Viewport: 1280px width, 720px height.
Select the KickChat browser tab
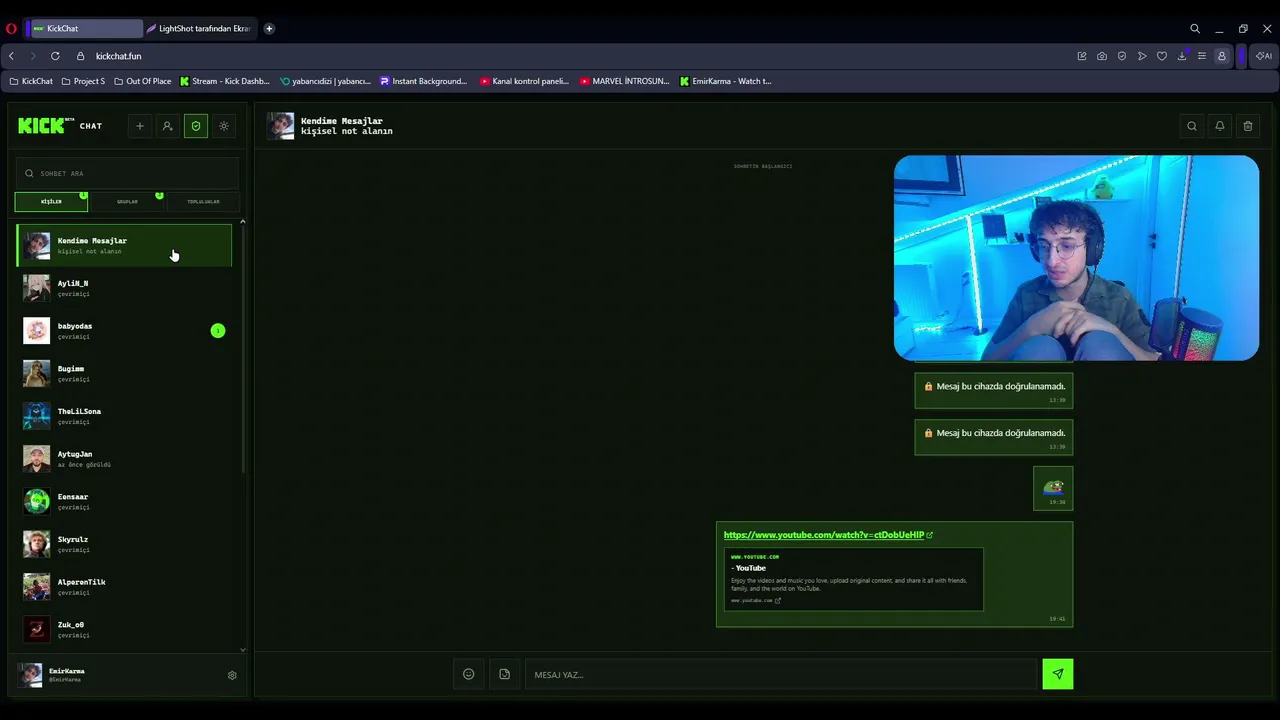point(86,28)
